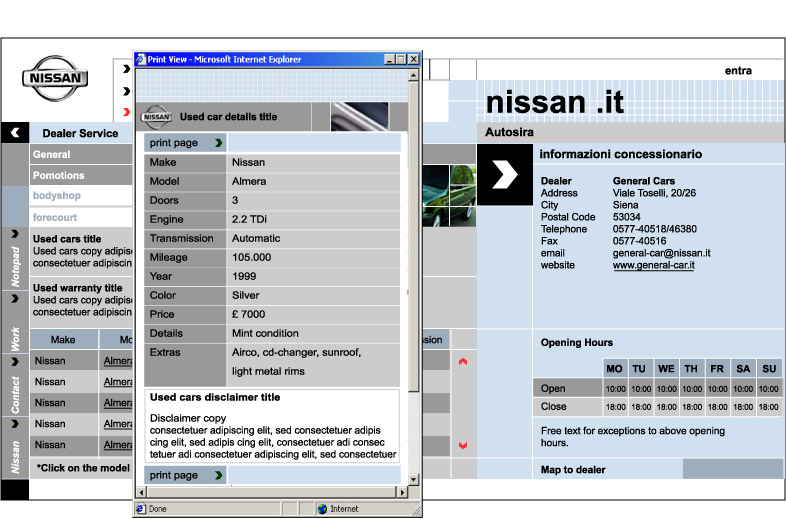Click the page icon next to Done status

click(141, 508)
